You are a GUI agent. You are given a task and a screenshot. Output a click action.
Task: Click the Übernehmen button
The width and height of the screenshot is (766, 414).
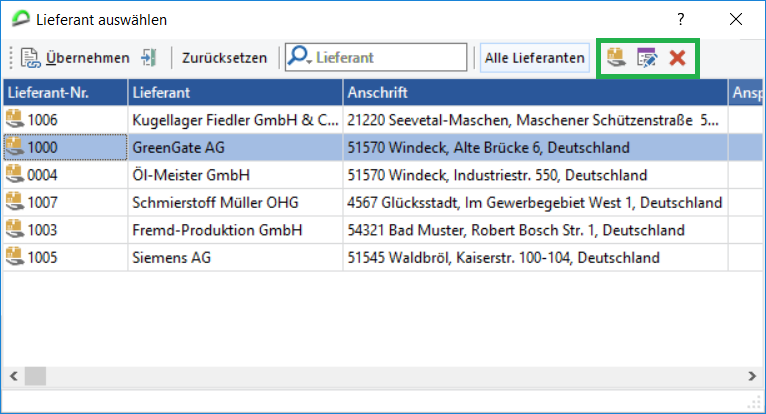tap(75, 58)
